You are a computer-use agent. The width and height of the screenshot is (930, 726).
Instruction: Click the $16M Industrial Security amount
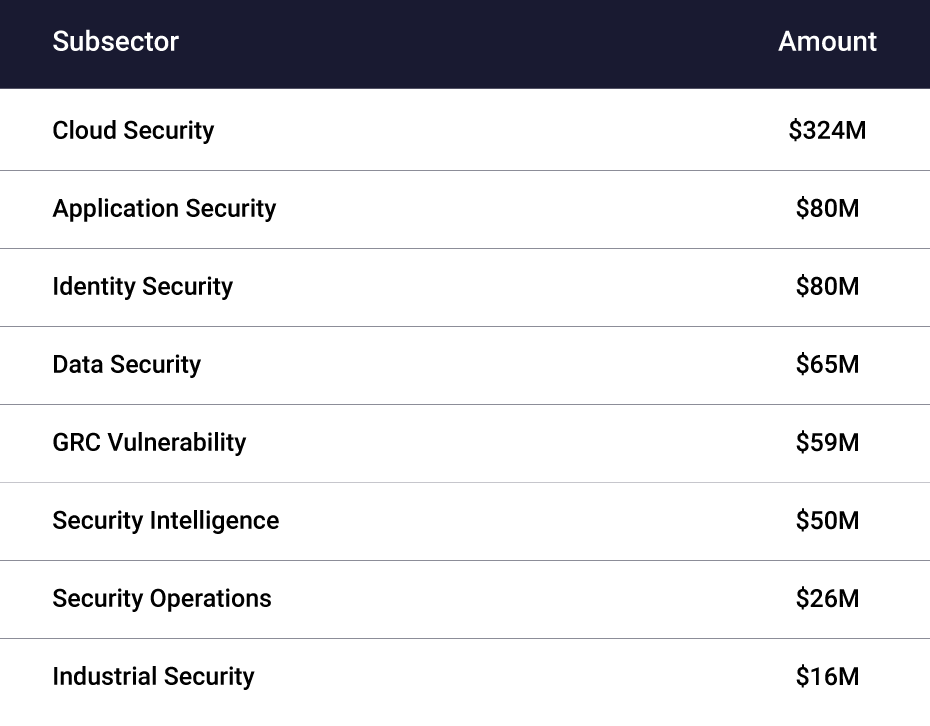[827, 677]
